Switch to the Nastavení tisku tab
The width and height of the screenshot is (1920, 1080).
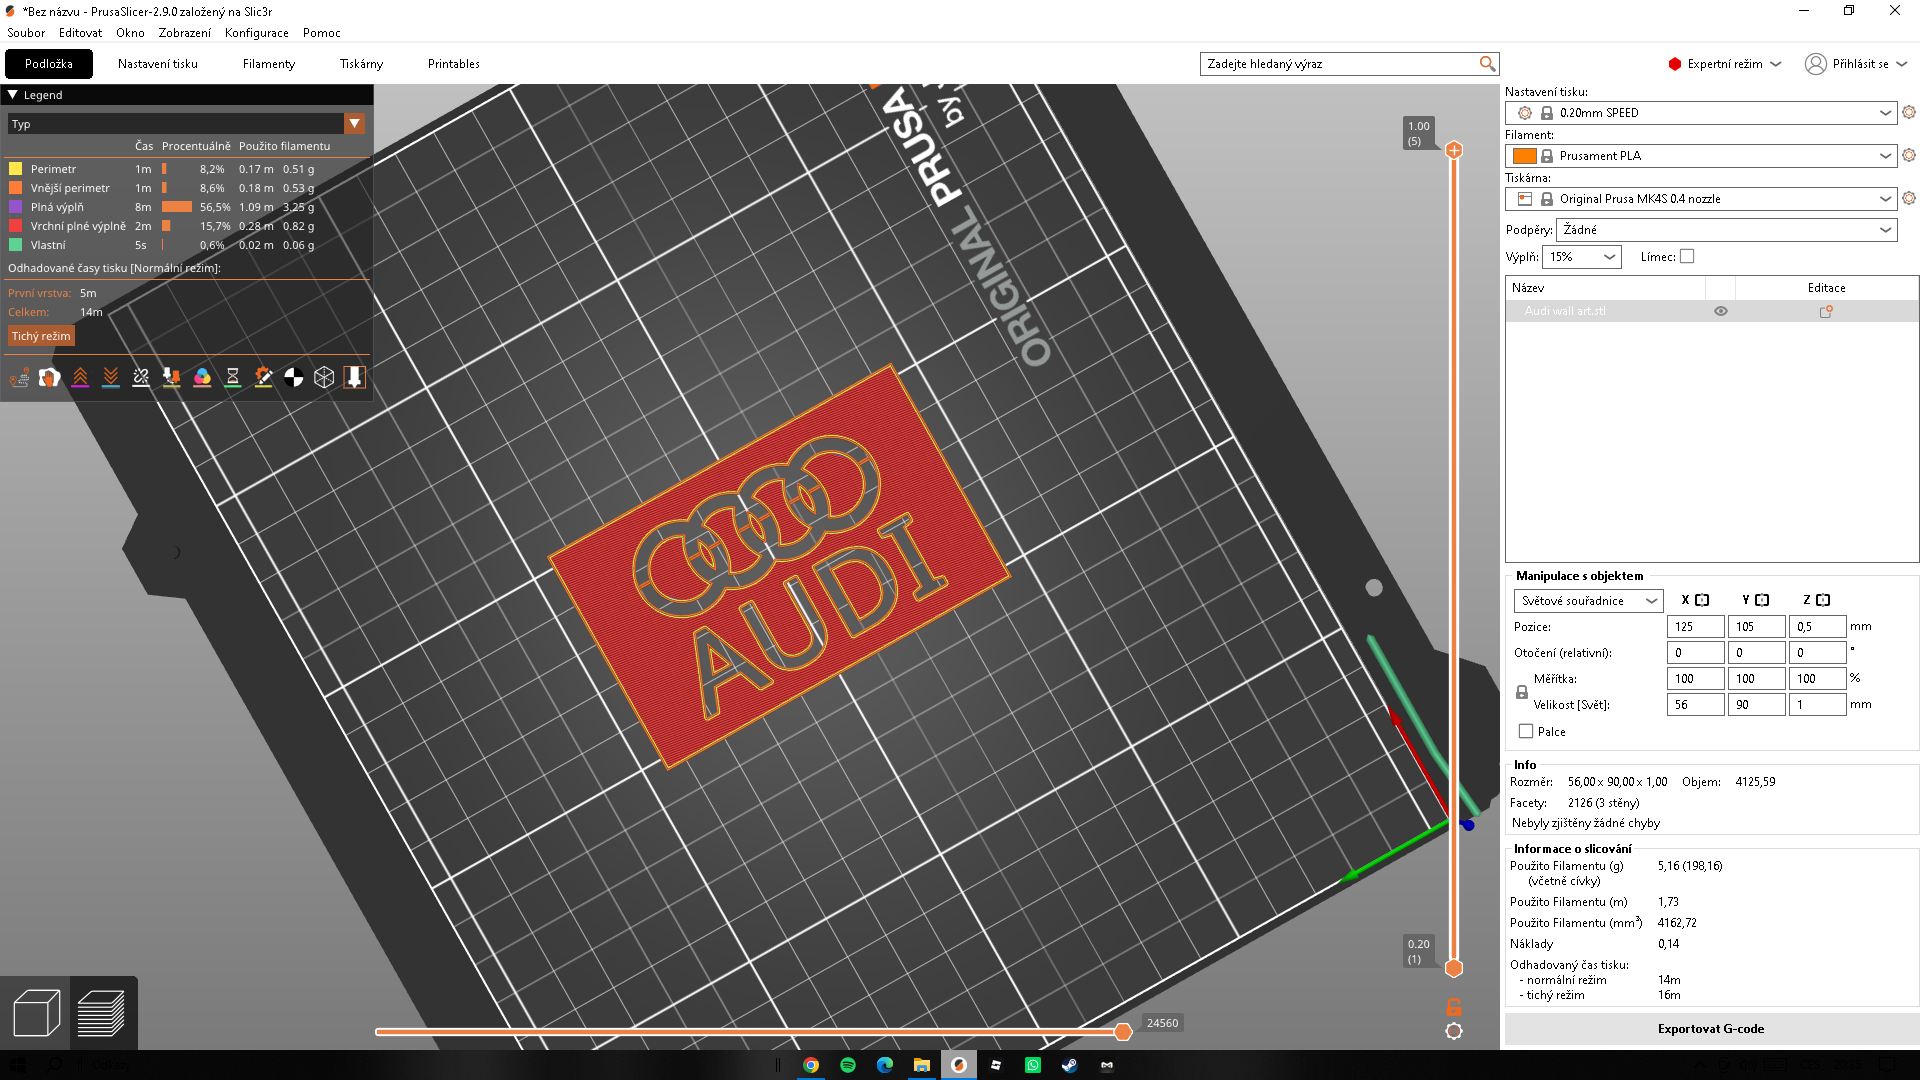coord(158,64)
